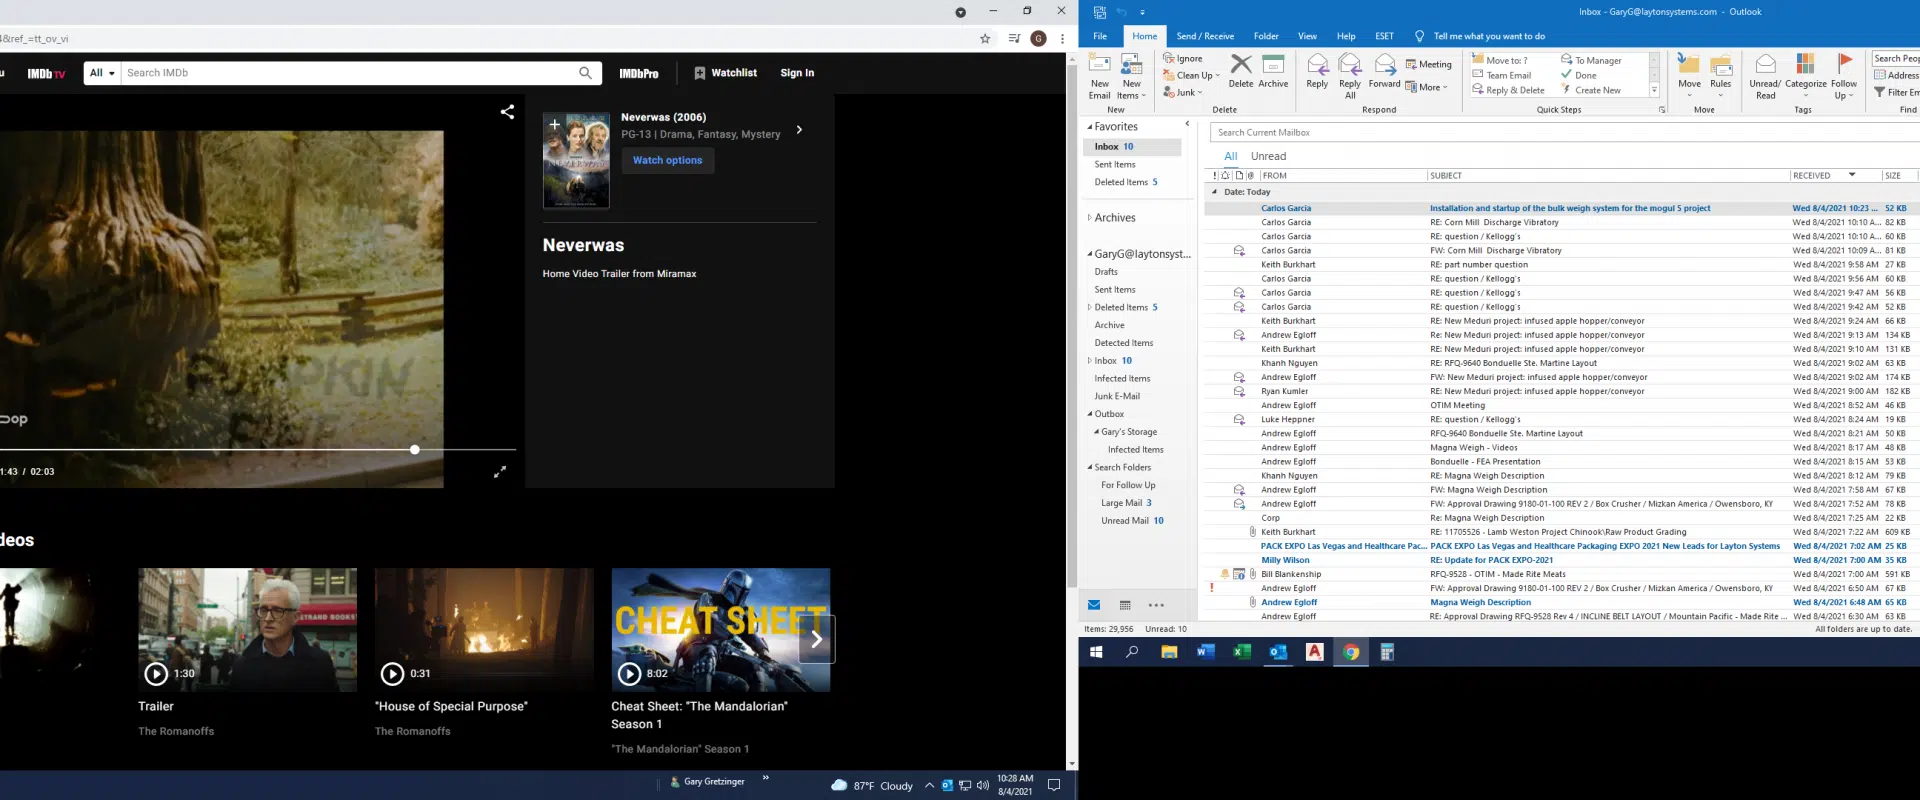Click the Archive icon in ribbon

click(1273, 72)
